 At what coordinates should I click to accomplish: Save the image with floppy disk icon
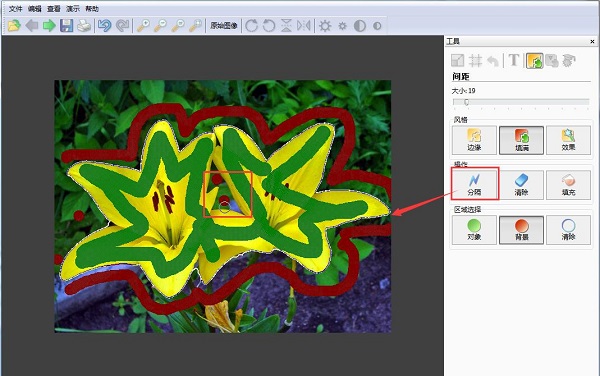[x=67, y=26]
